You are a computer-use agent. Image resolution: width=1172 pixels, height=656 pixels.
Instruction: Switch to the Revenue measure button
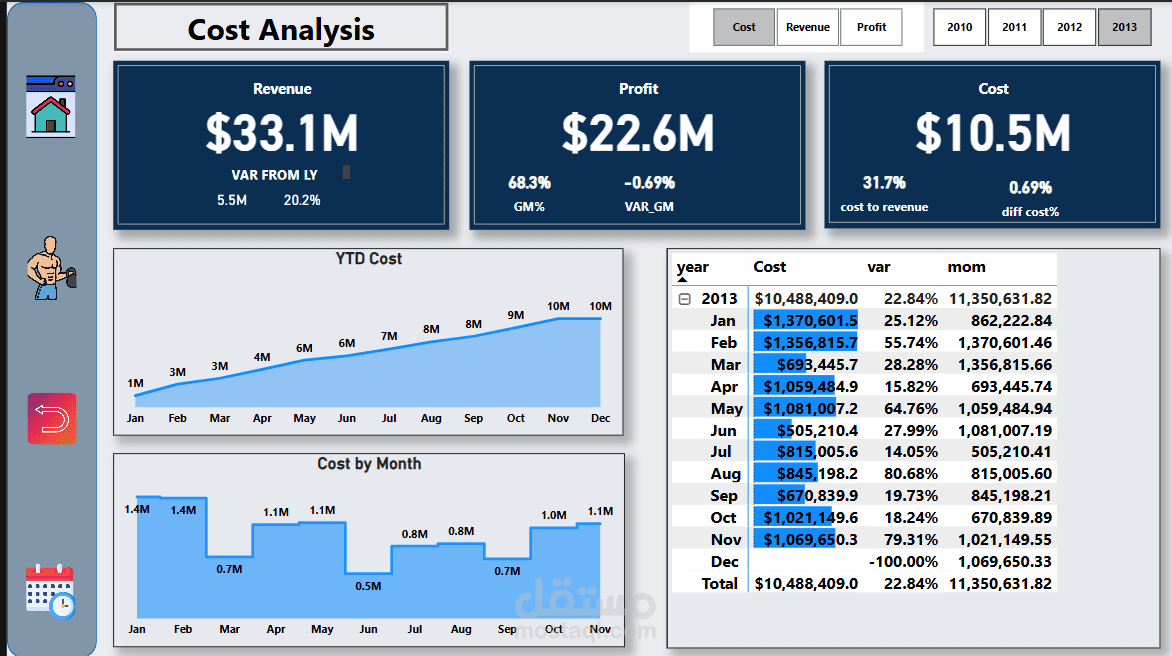(x=807, y=27)
